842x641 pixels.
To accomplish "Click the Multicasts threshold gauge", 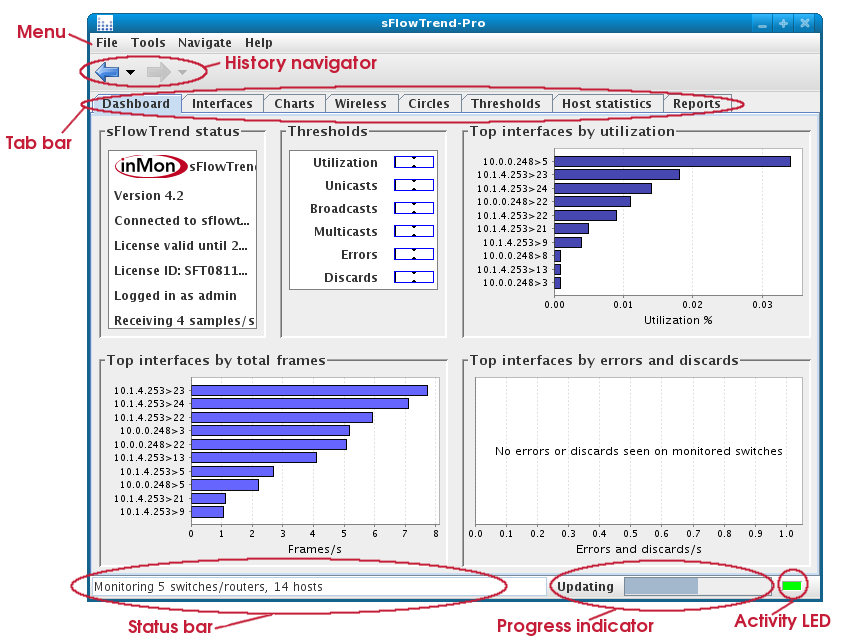I will coord(414,231).
